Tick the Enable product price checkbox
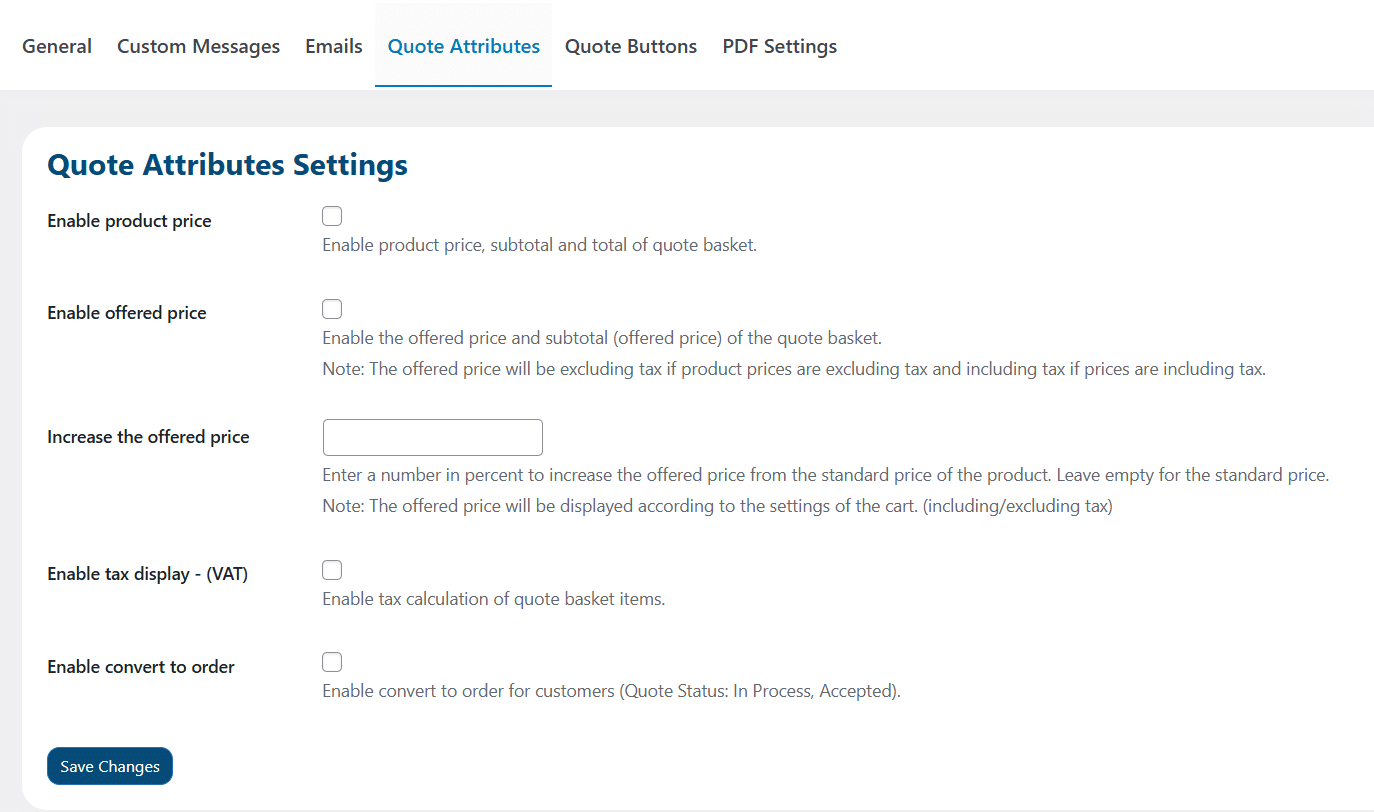The width and height of the screenshot is (1374, 812). [332, 217]
